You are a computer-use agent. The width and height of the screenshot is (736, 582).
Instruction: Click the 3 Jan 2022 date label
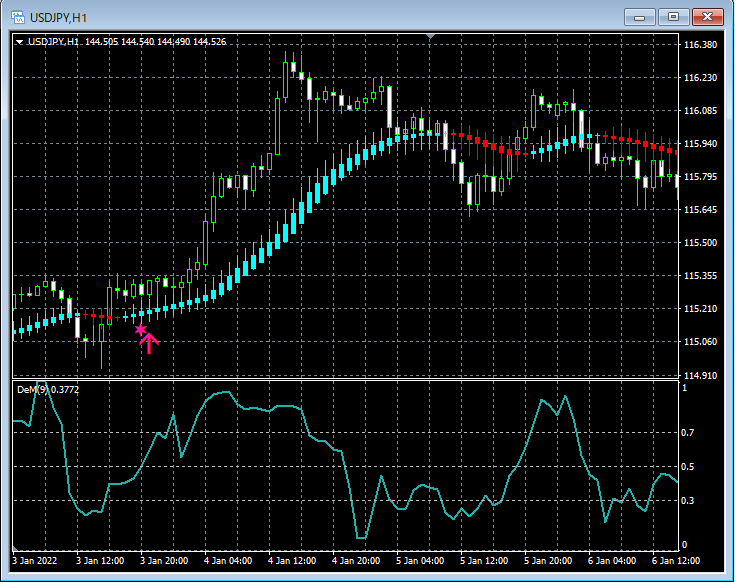point(36,560)
